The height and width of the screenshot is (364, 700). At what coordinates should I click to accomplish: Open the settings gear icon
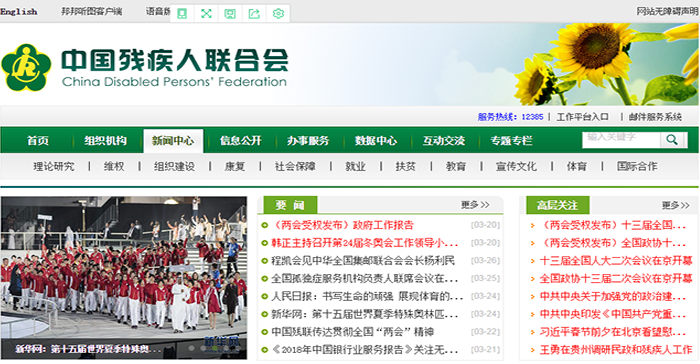(278, 13)
